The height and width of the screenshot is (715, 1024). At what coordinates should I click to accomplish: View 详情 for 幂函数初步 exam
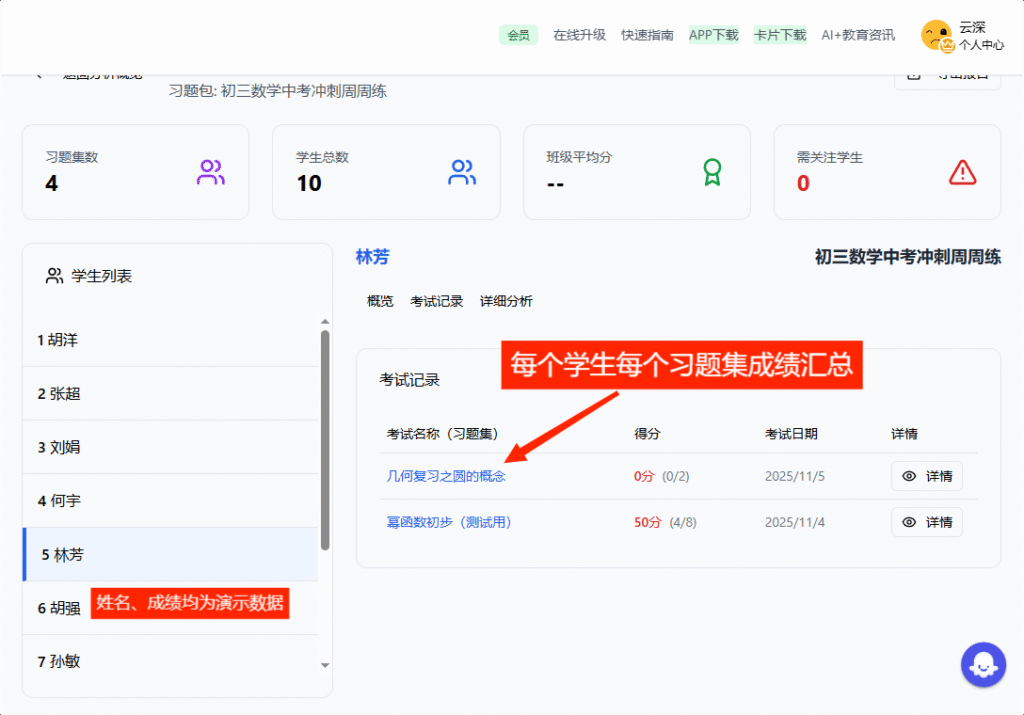point(927,522)
